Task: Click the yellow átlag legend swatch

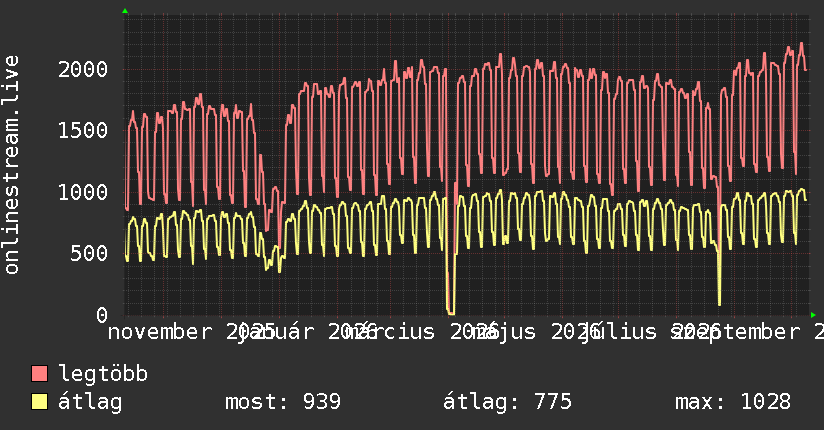Action: [x=39, y=402]
